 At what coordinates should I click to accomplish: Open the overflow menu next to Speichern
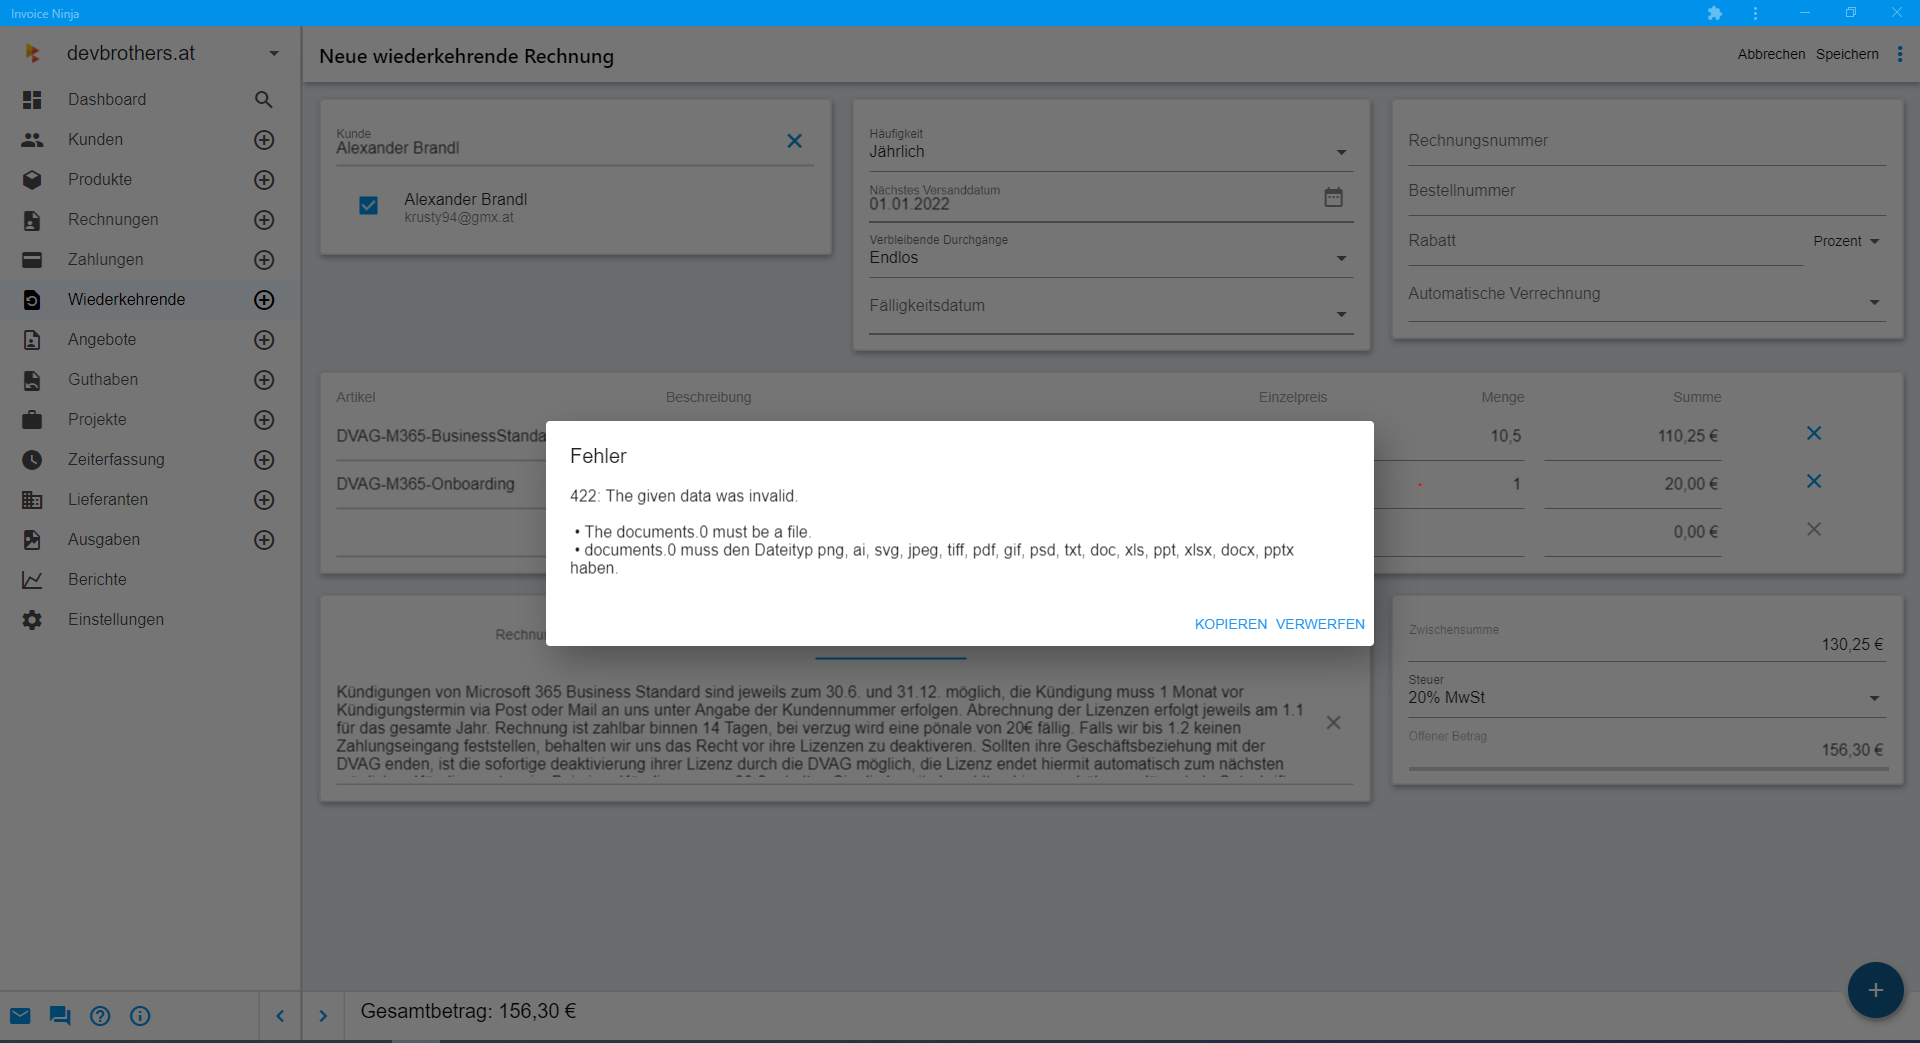1901,54
